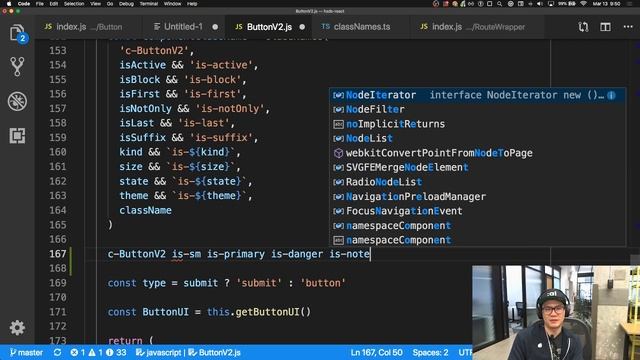
Task: Click the Wi-Fi icon in menu bar
Action: pos(584,4)
